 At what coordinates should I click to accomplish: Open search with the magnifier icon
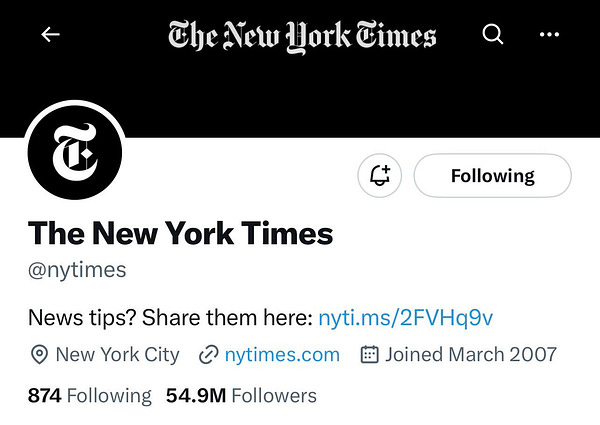coord(492,35)
